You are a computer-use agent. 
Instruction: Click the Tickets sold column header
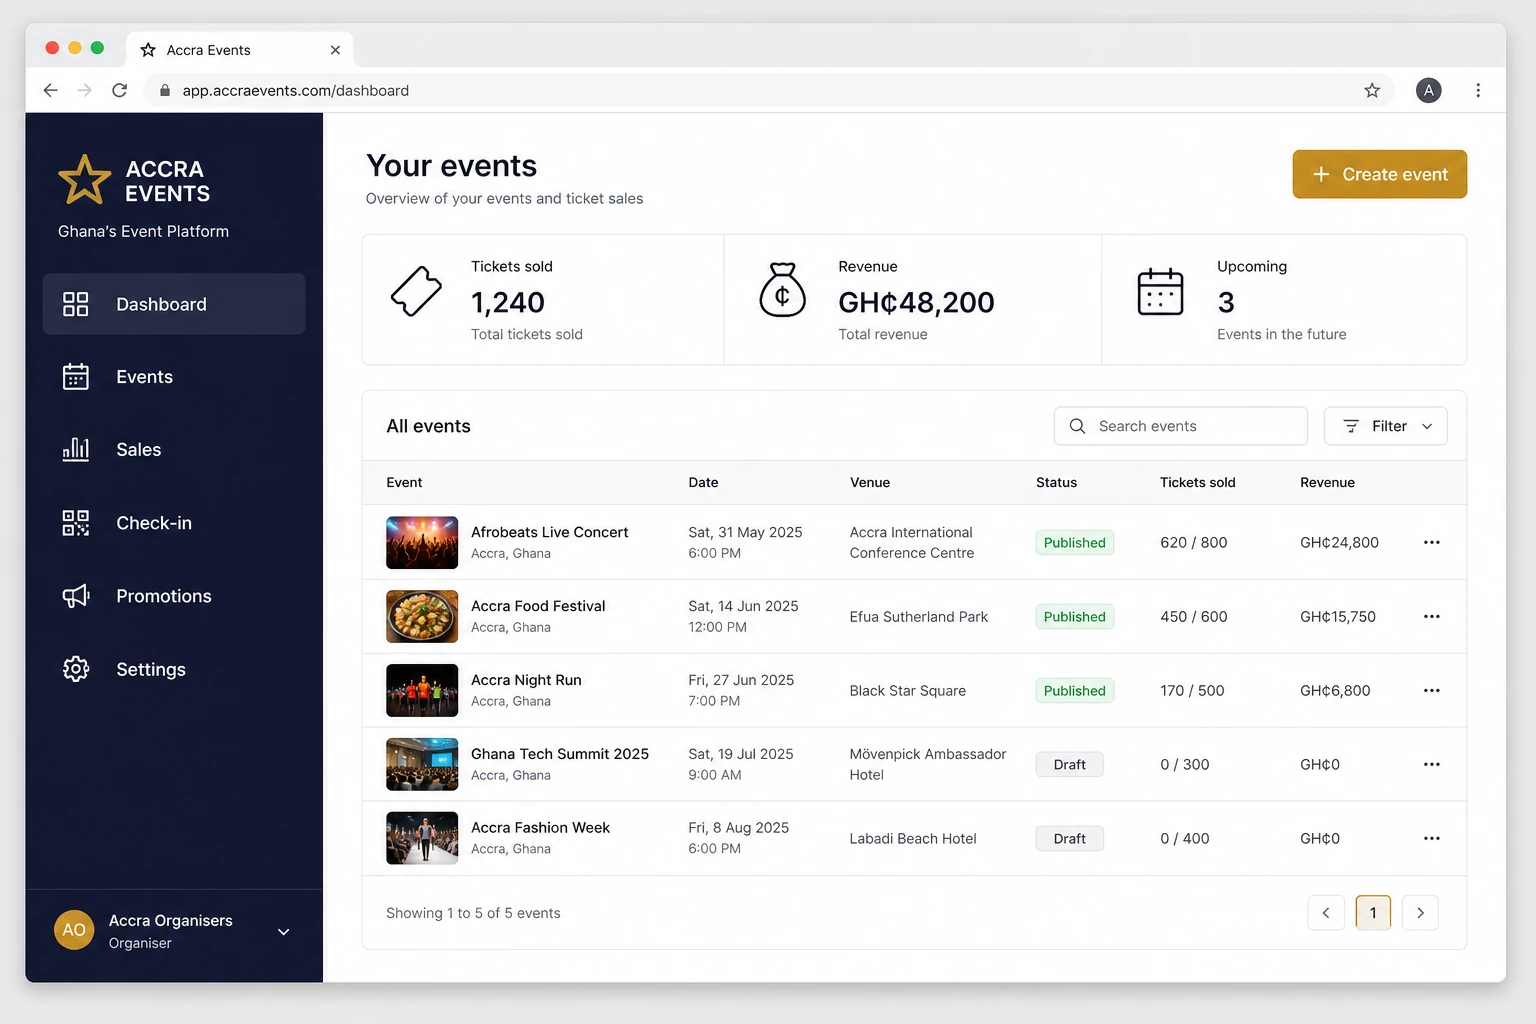pyautogui.click(x=1197, y=482)
